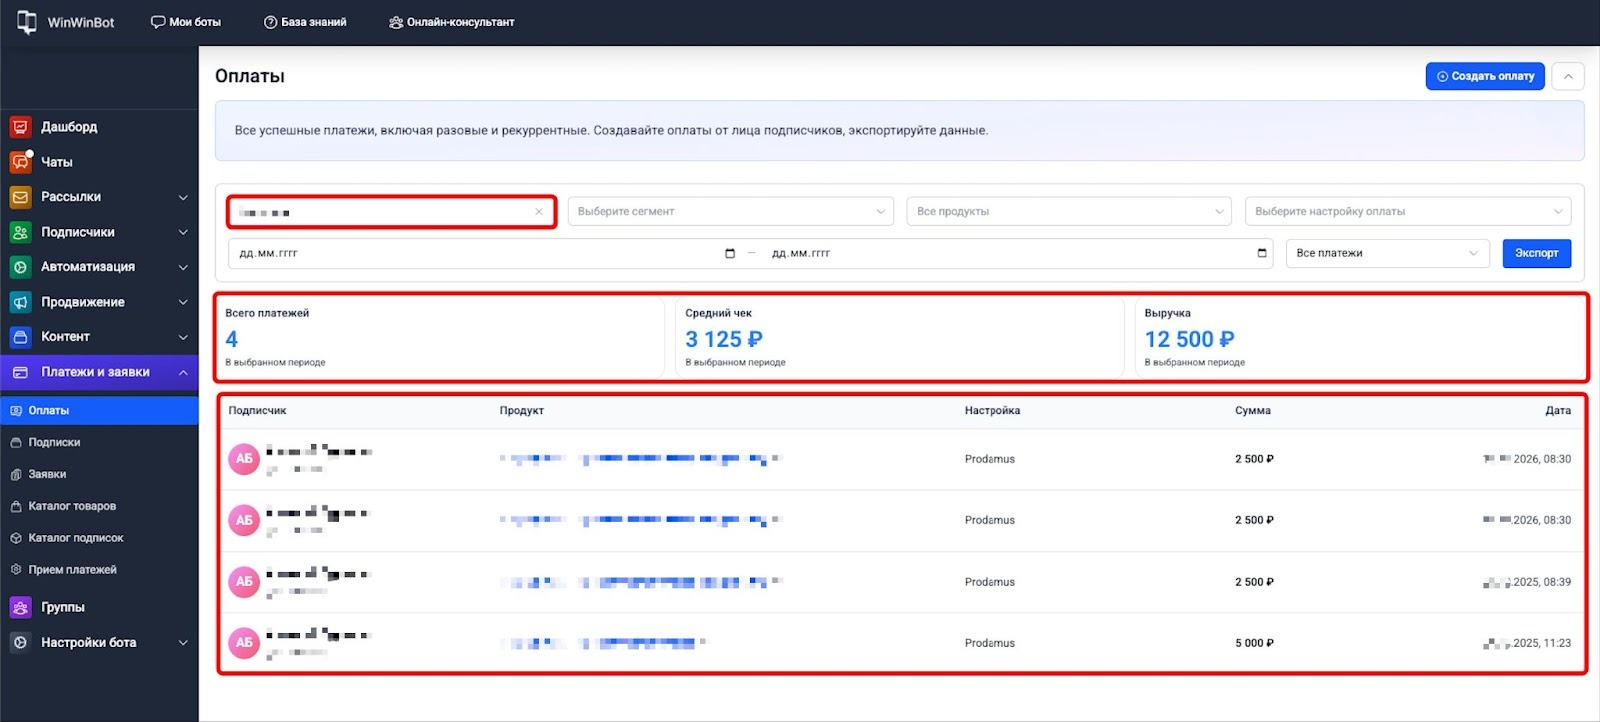Open the end date calendar picker icon
The height and width of the screenshot is (722, 1600).
[x=1262, y=253]
